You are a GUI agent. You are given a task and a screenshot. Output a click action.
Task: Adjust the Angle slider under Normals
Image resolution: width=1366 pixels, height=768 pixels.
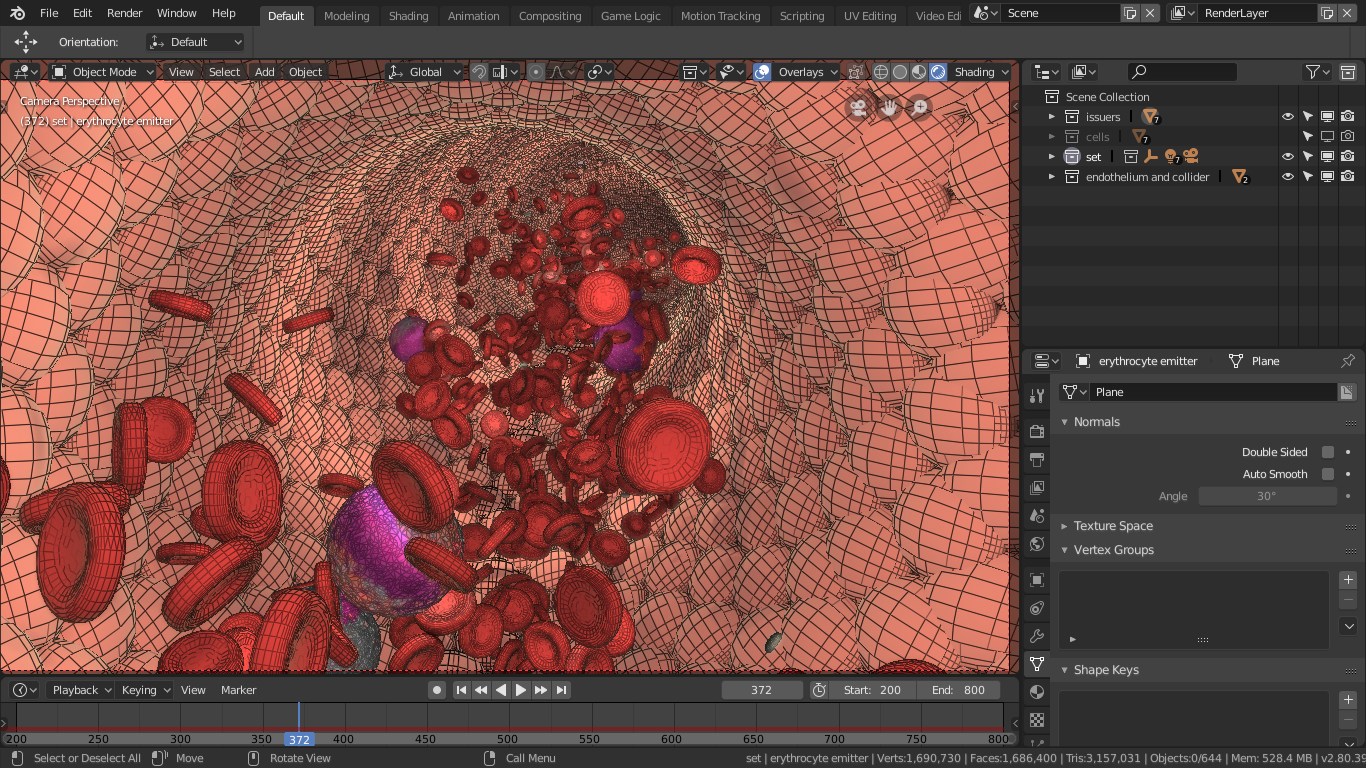[1267, 495]
